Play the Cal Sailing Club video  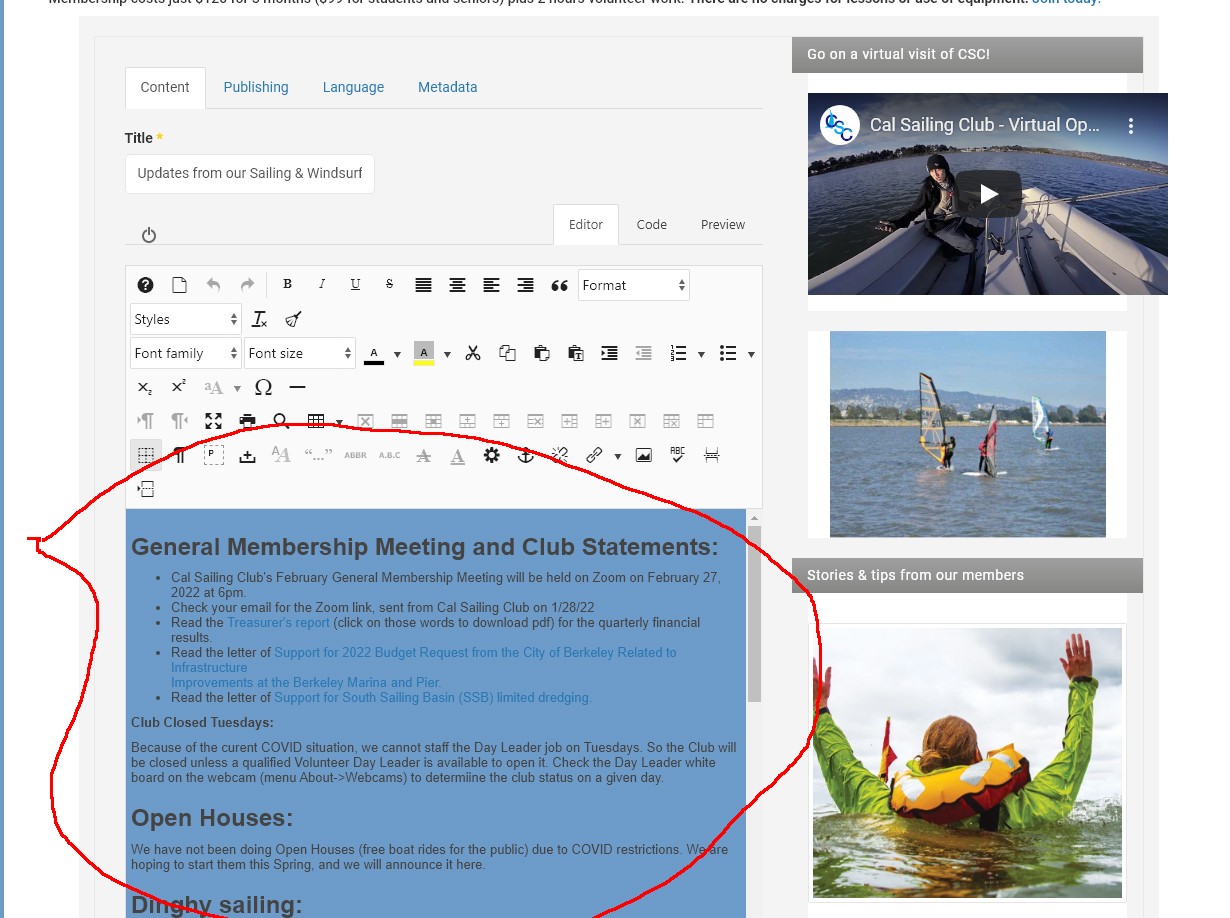(x=988, y=194)
